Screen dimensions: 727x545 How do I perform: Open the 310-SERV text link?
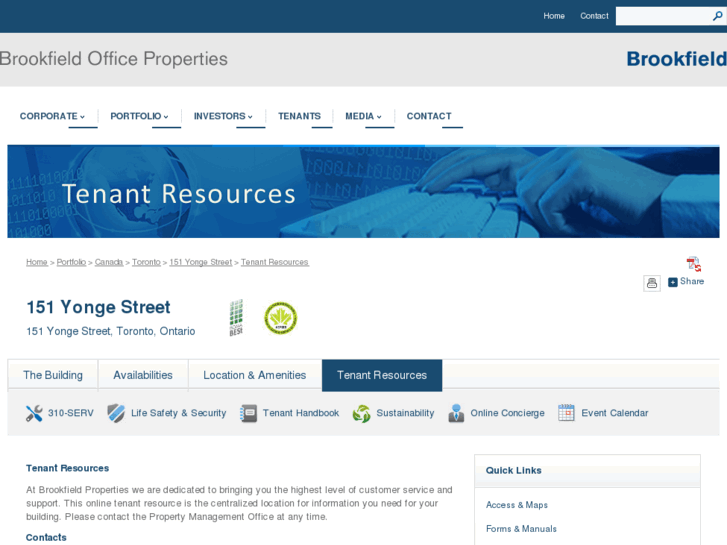click(x=70, y=413)
